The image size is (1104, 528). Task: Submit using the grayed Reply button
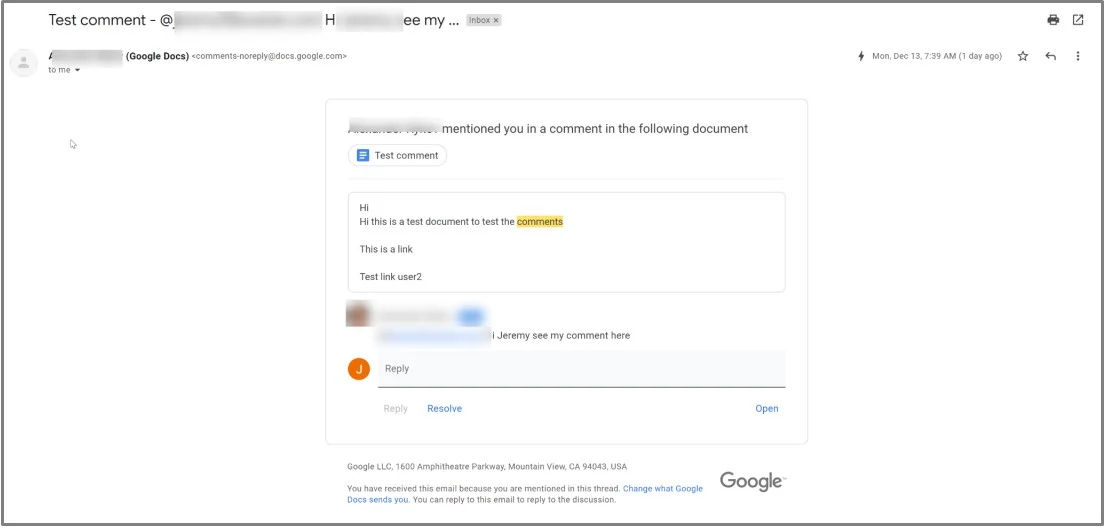click(x=396, y=408)
